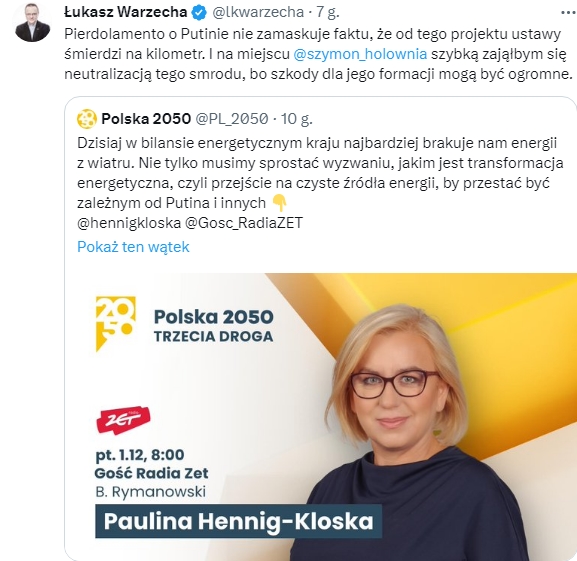
Task: Click the @PL_2050 handle
Action: point(232,118)
